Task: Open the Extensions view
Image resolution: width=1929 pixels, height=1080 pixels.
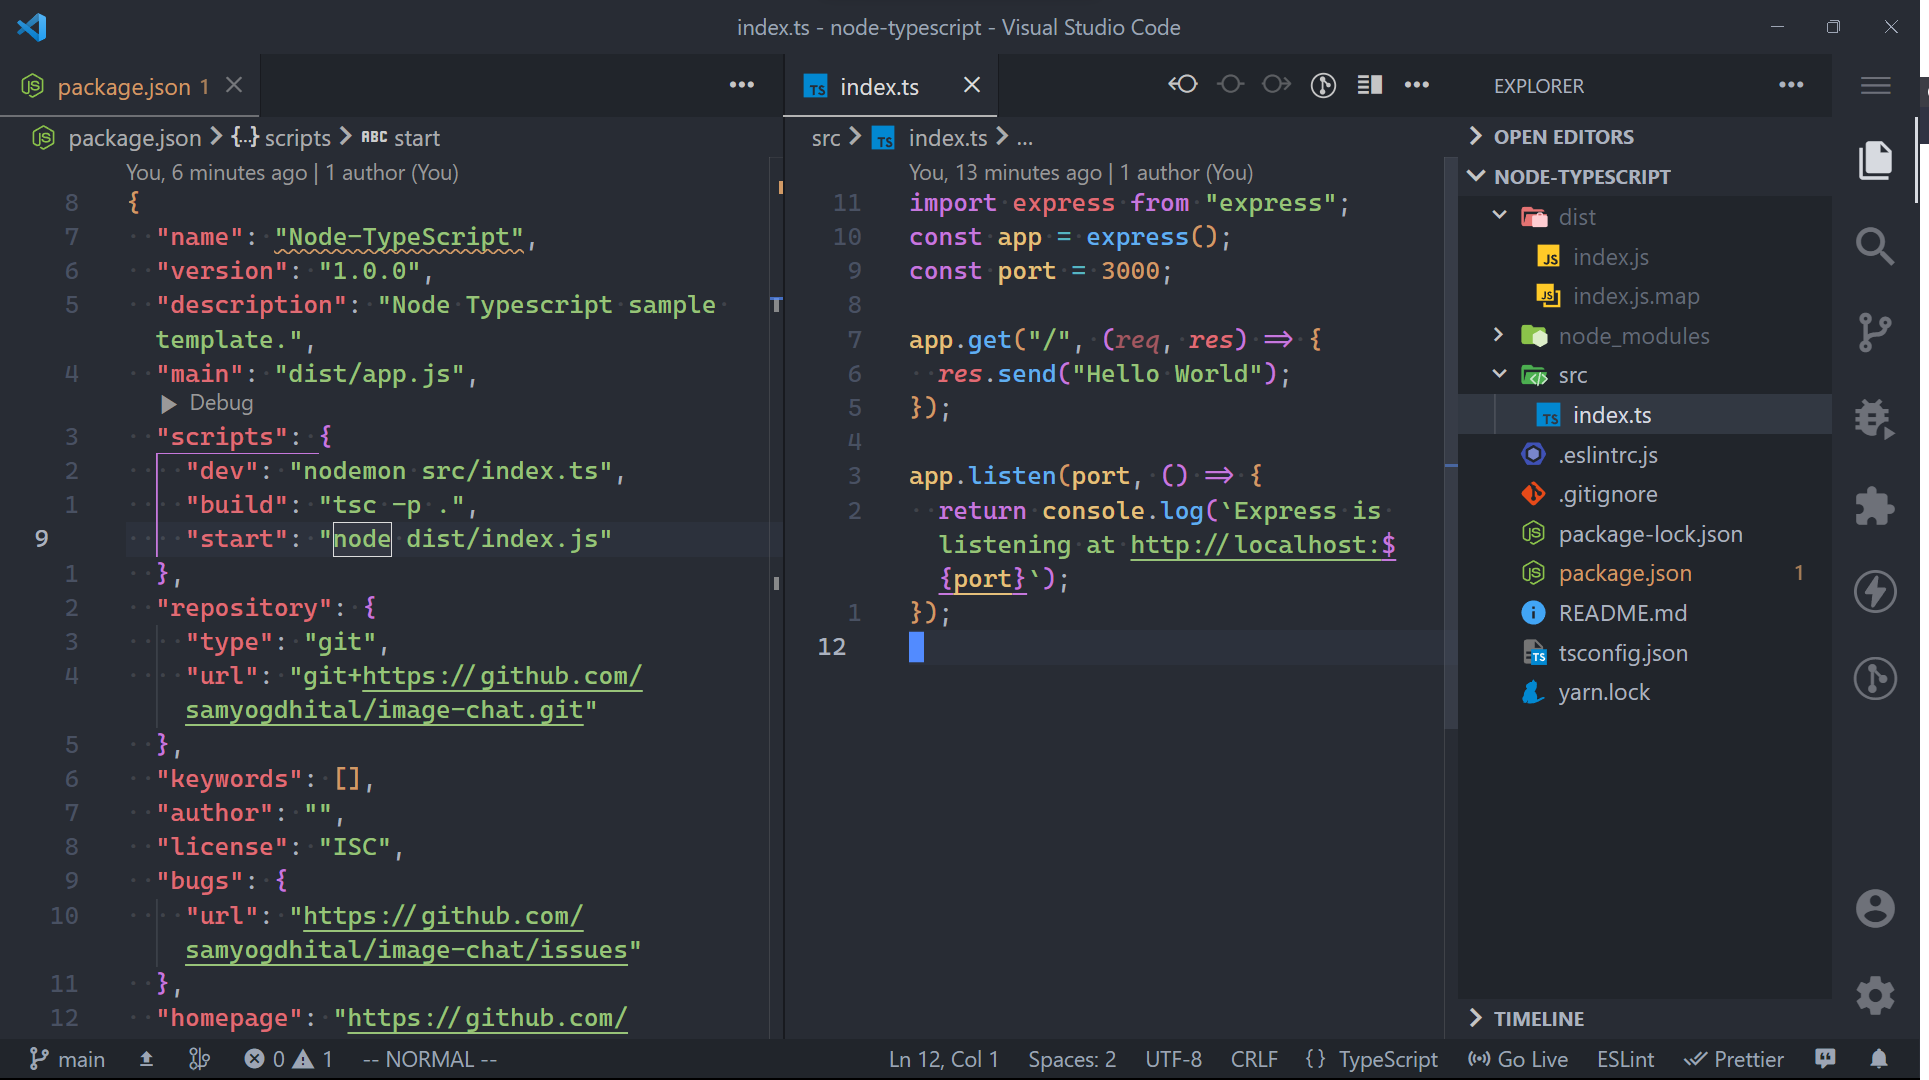Action: 1876,506
